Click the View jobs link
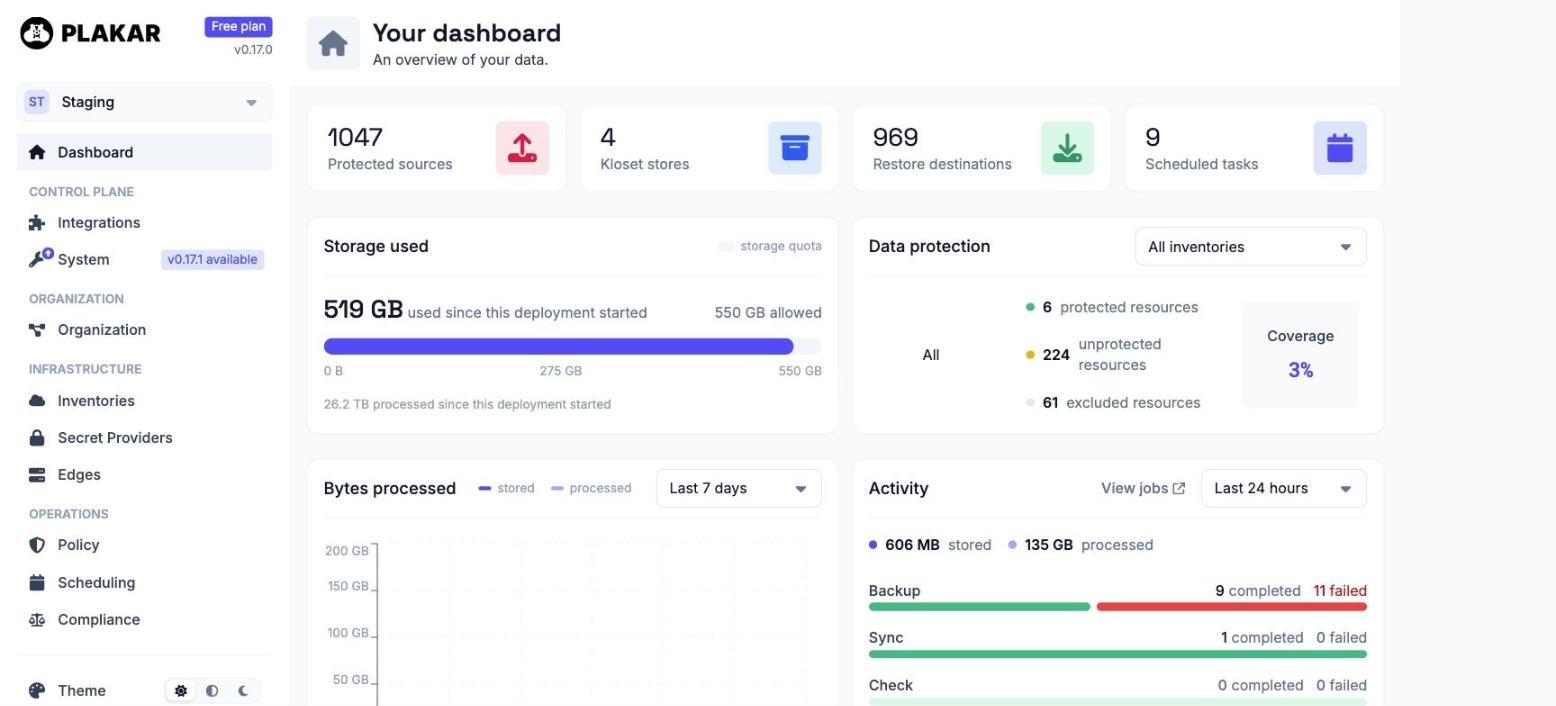 click(1143, 488)
